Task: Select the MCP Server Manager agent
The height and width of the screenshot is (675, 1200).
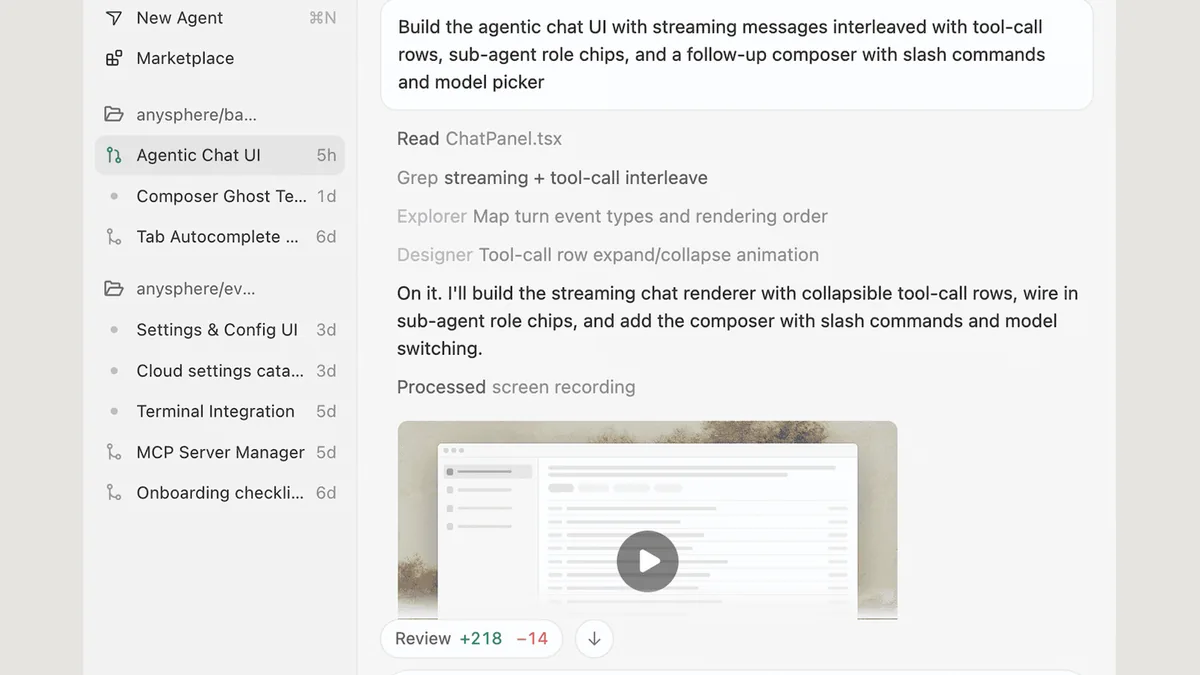Action: coord(220,452)
